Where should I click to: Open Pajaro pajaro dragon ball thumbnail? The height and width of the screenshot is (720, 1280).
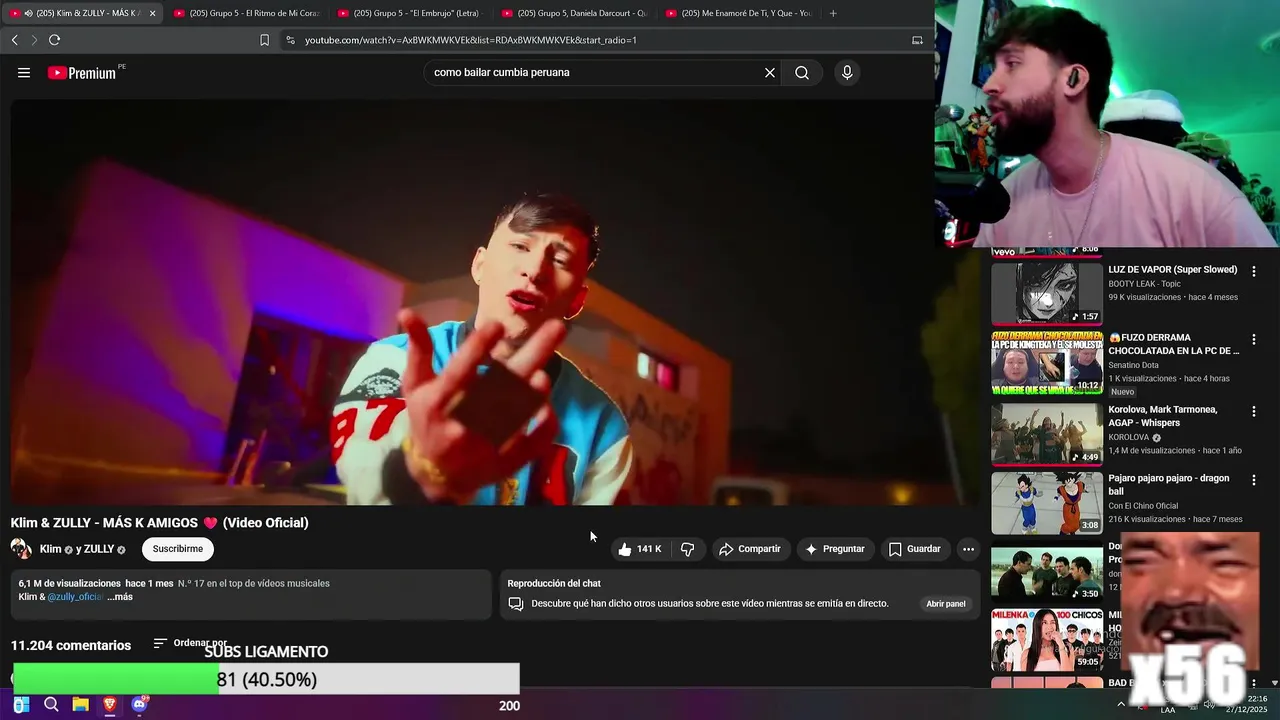click(1047, 503)
